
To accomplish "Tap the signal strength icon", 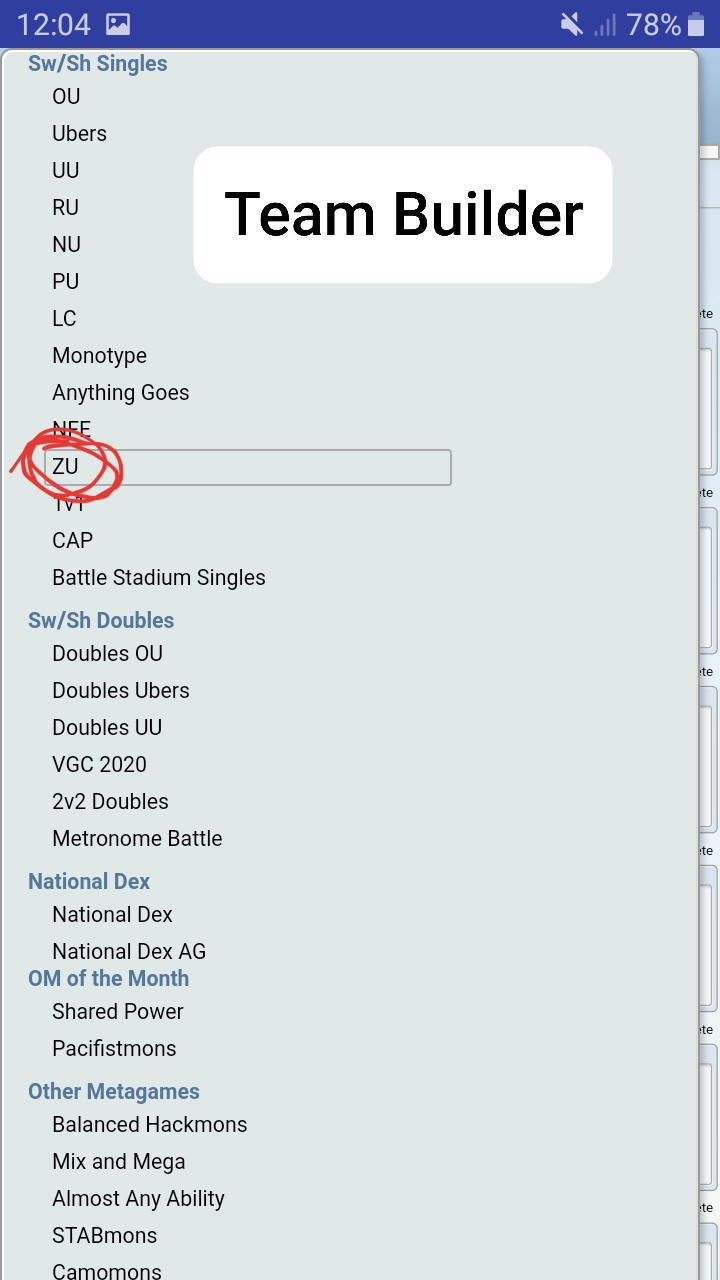I will pos(605,24).
